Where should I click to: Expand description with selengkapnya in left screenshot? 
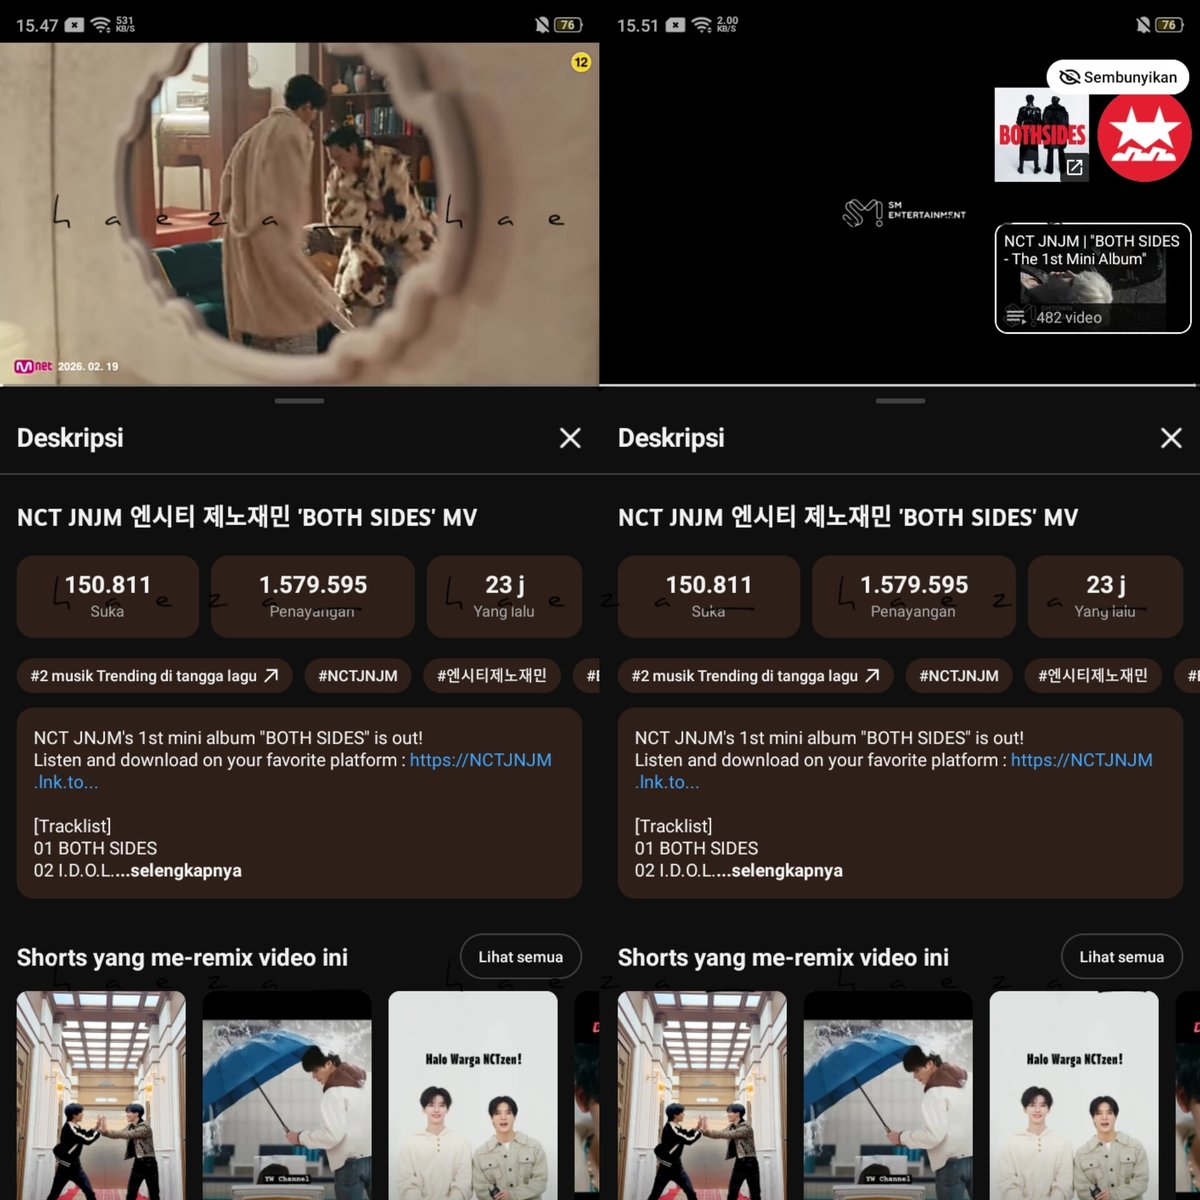(186, 871)
